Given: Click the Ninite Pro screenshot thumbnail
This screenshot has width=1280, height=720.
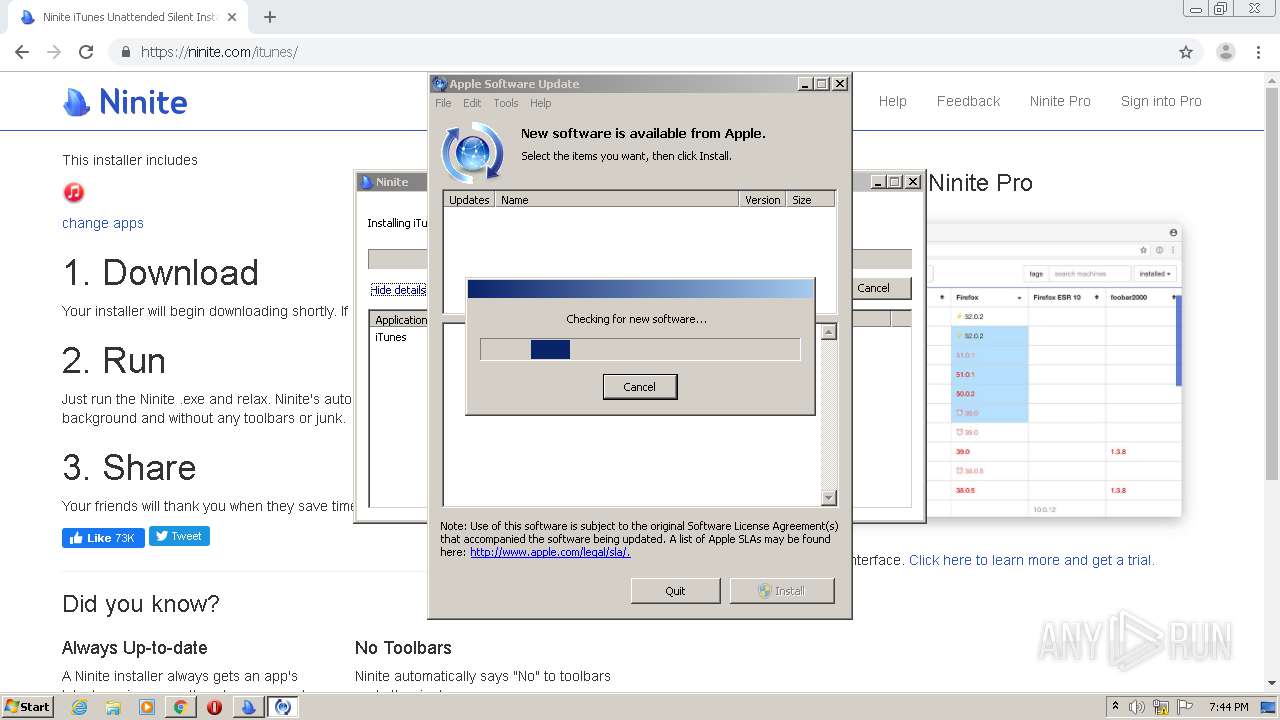Looking at the screenshot, I should pos(1054,370).
